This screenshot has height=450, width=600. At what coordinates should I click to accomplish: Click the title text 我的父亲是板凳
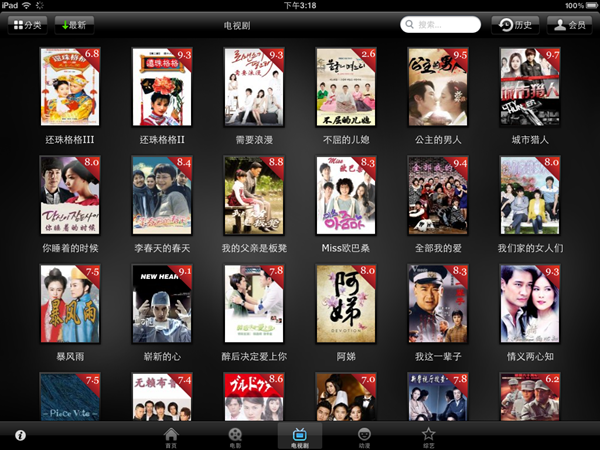[x=254, y=248]
